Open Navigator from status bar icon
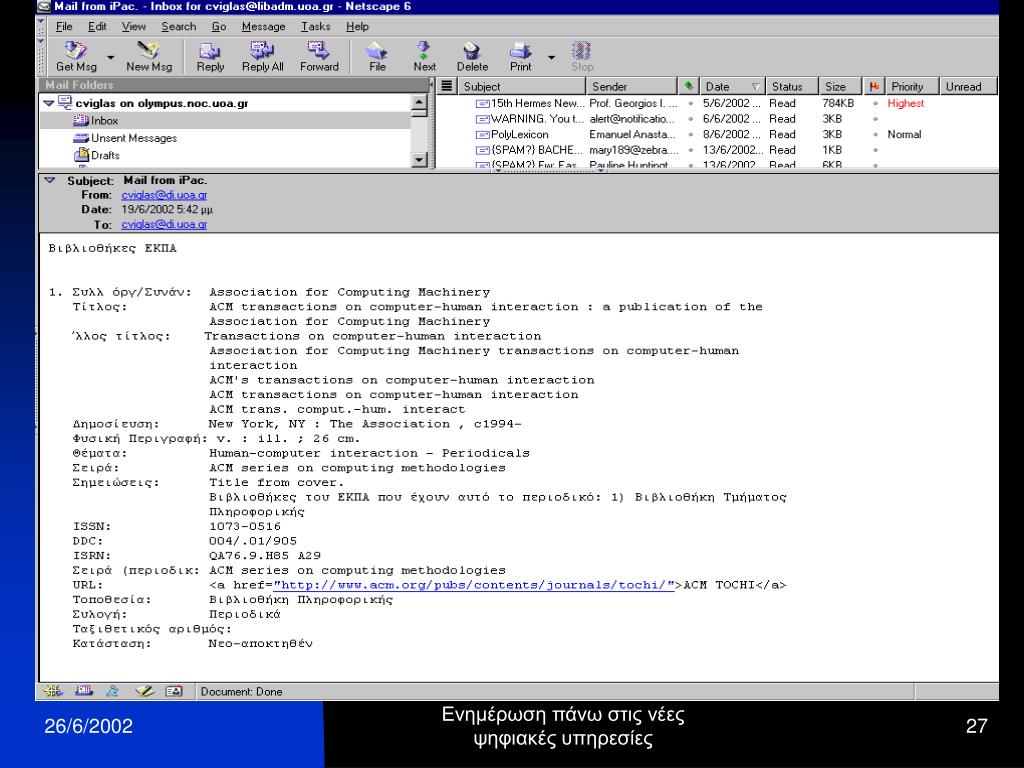Viewport: 1024px width, 768px height. tap(54, 691)
